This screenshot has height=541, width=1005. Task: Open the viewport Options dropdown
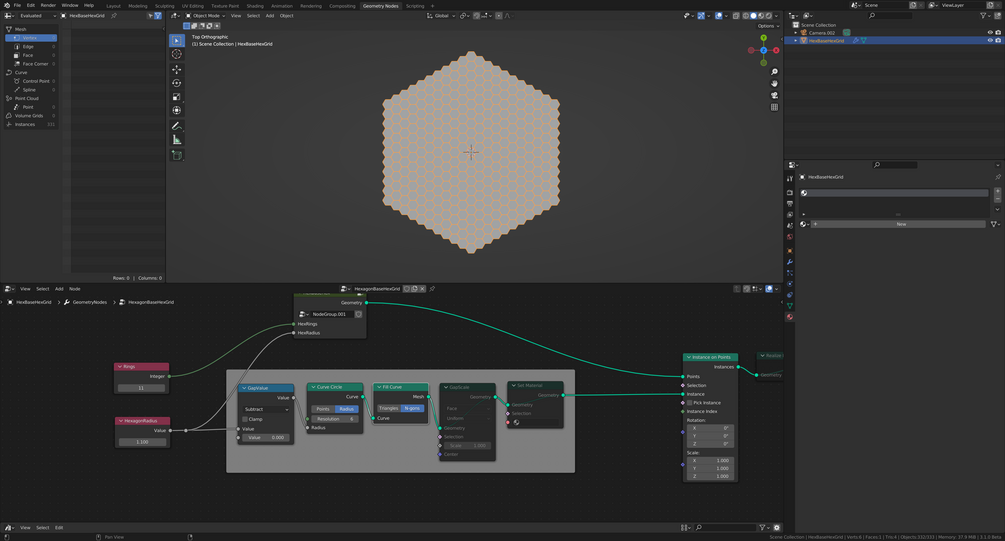pyautogui.click(x=768, y=26)
